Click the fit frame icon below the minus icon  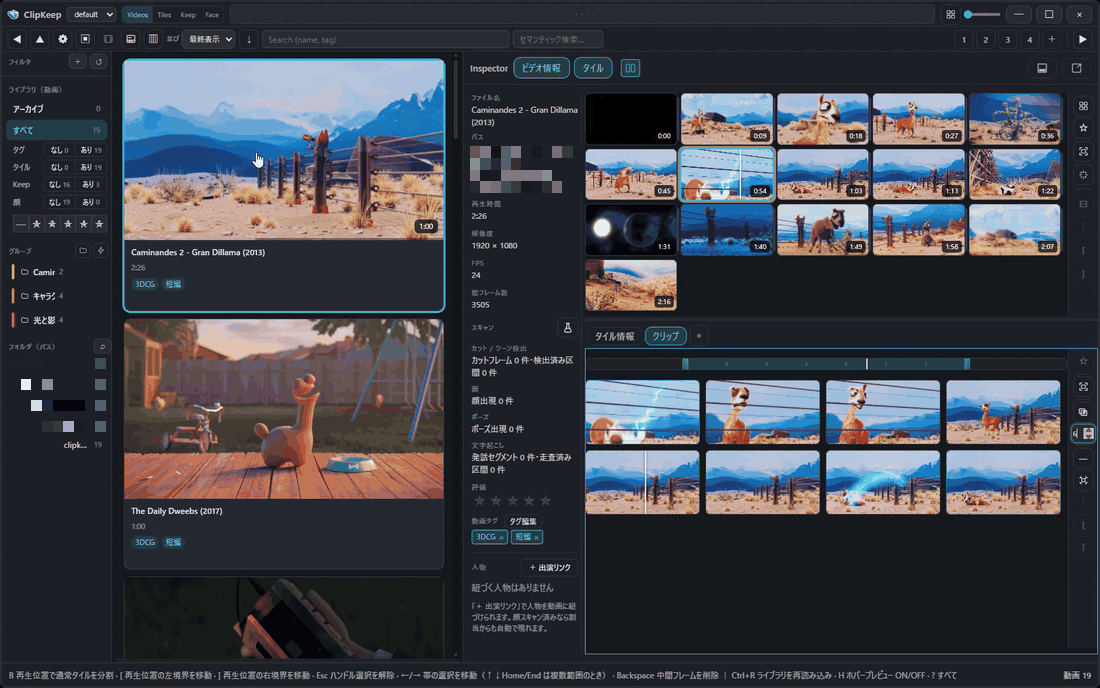coord(1083,480)
